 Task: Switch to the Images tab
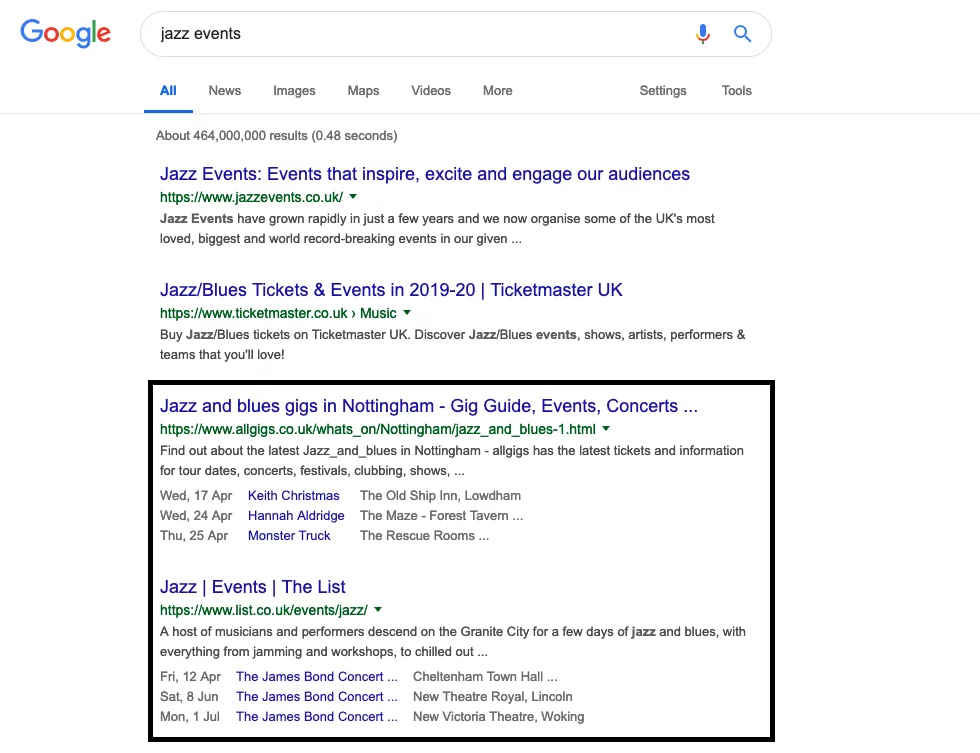[294, 90]
